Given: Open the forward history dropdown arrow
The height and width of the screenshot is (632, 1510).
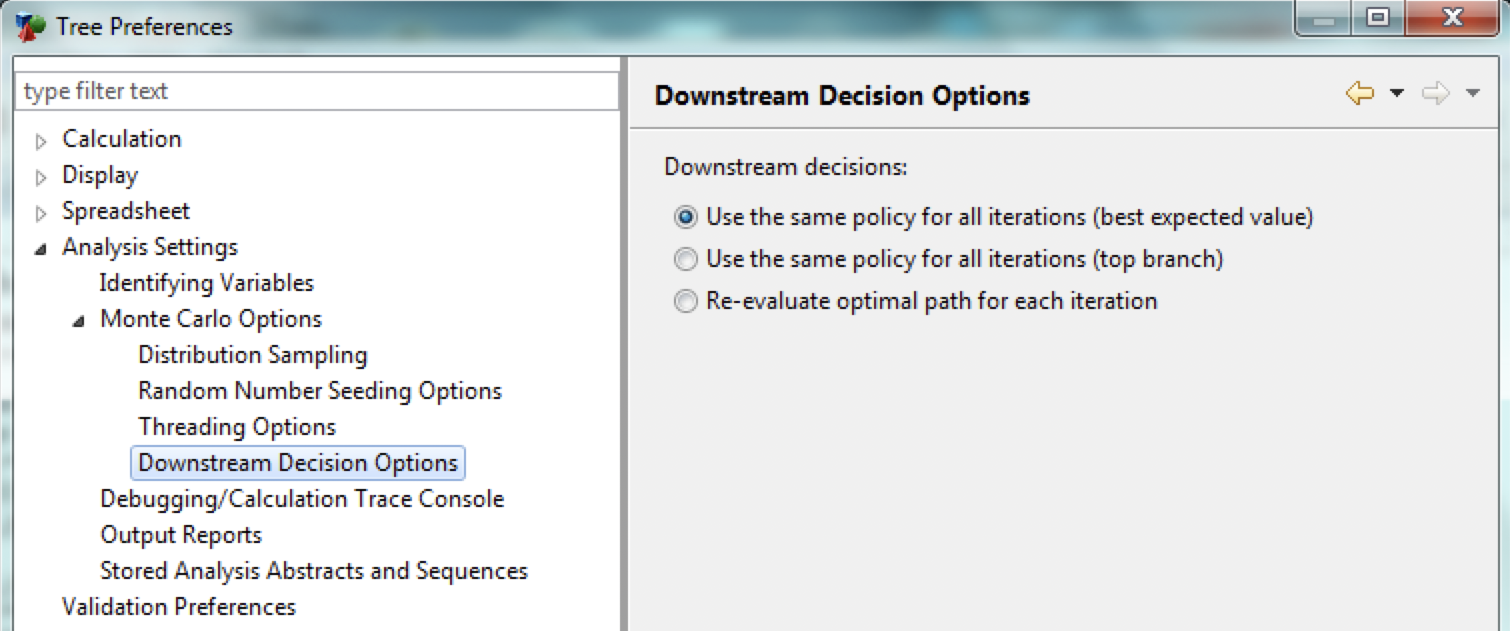Looking at the screenshot, I should [1472, 94].
